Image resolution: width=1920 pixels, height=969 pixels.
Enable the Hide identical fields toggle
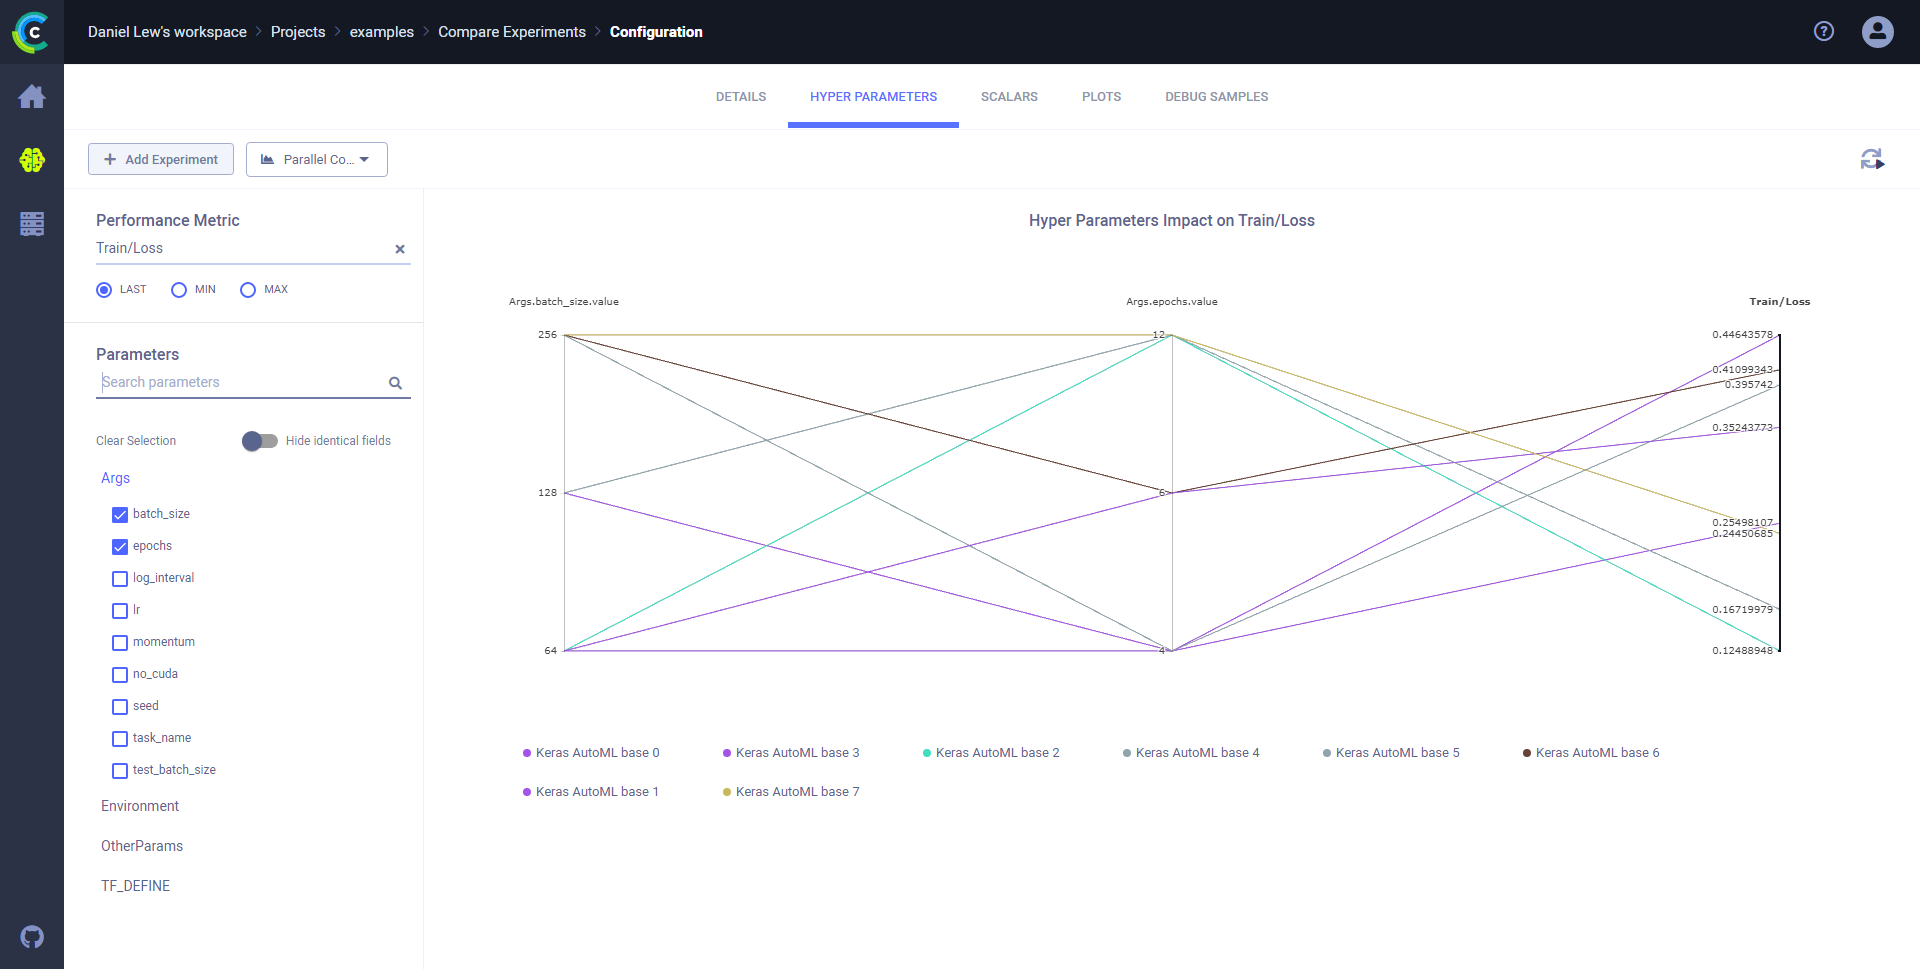pyautogui.click(x=260, y=441)
